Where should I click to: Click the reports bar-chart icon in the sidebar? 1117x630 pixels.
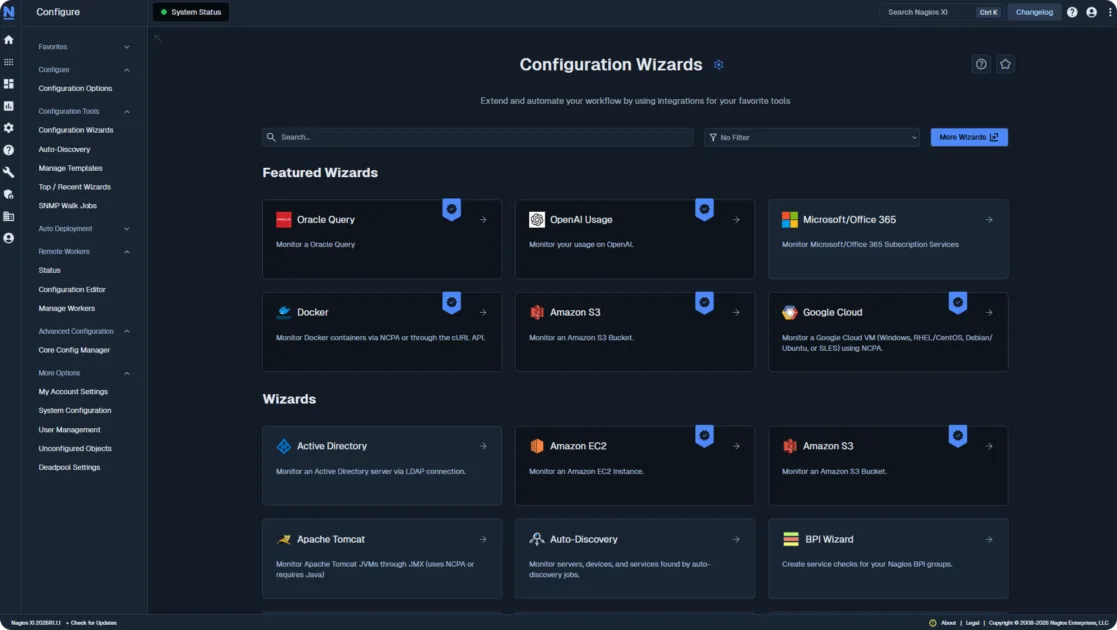(9, 107)
